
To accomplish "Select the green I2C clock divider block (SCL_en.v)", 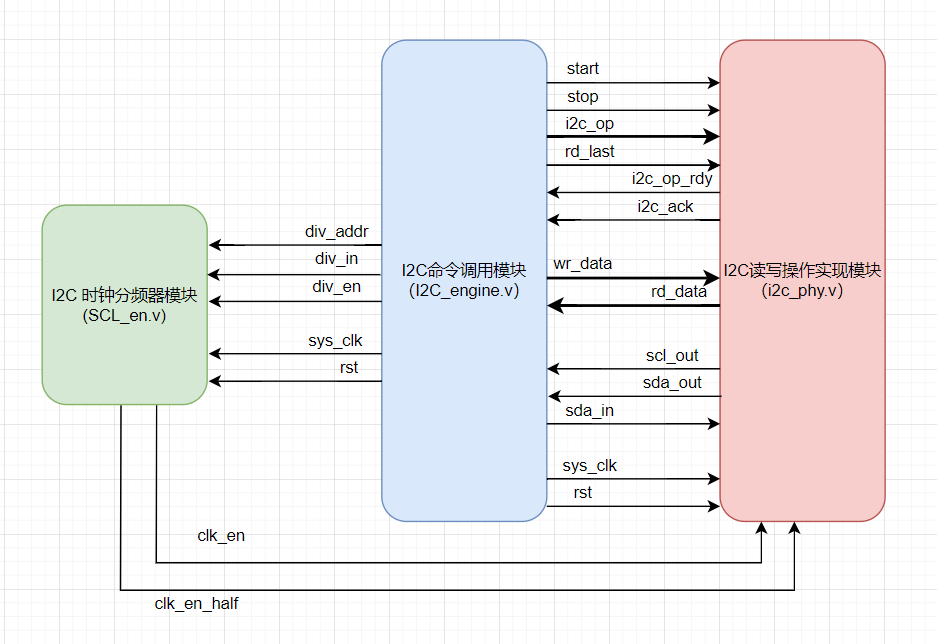I will click(124, 305).
